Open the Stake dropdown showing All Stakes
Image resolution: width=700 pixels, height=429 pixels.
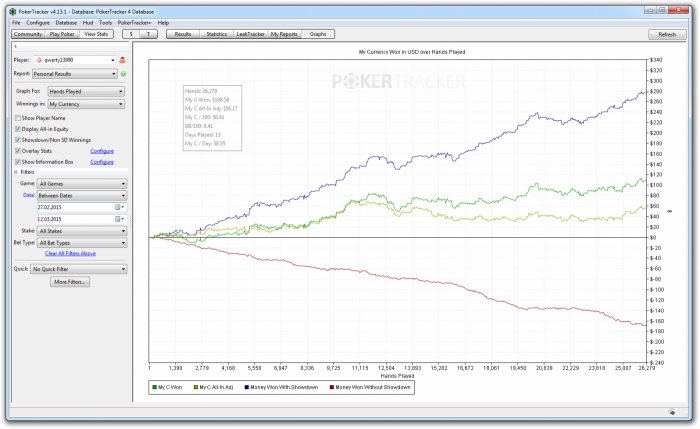(82, 231)
